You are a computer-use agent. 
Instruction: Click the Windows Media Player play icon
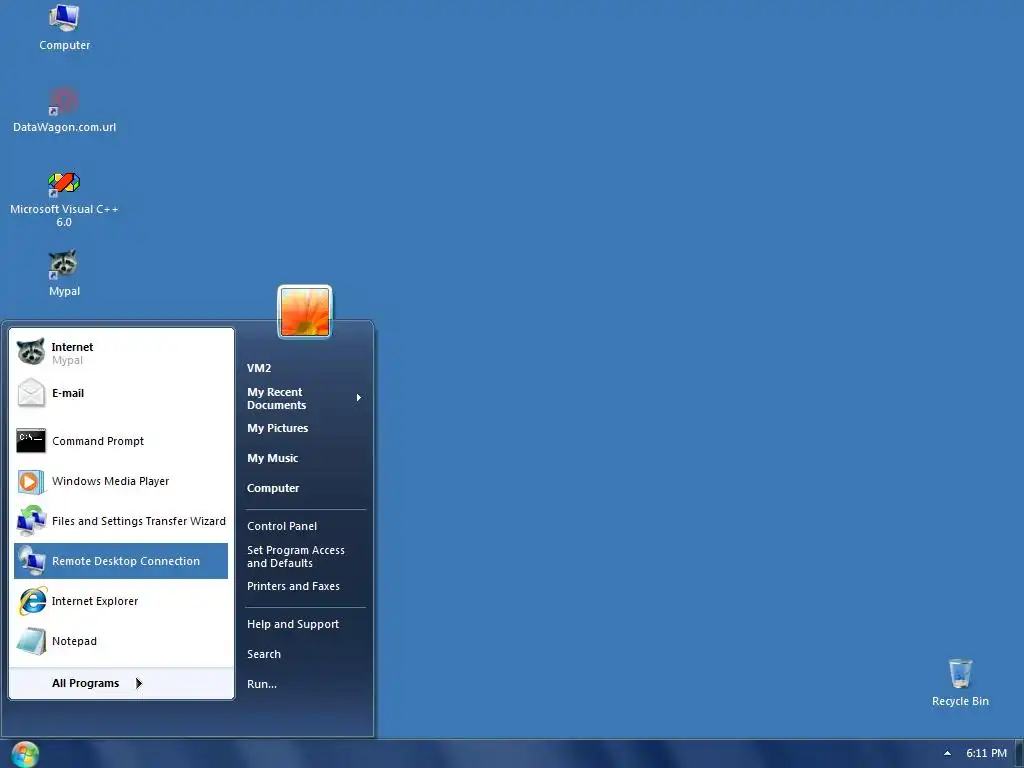tap(31, 481)
